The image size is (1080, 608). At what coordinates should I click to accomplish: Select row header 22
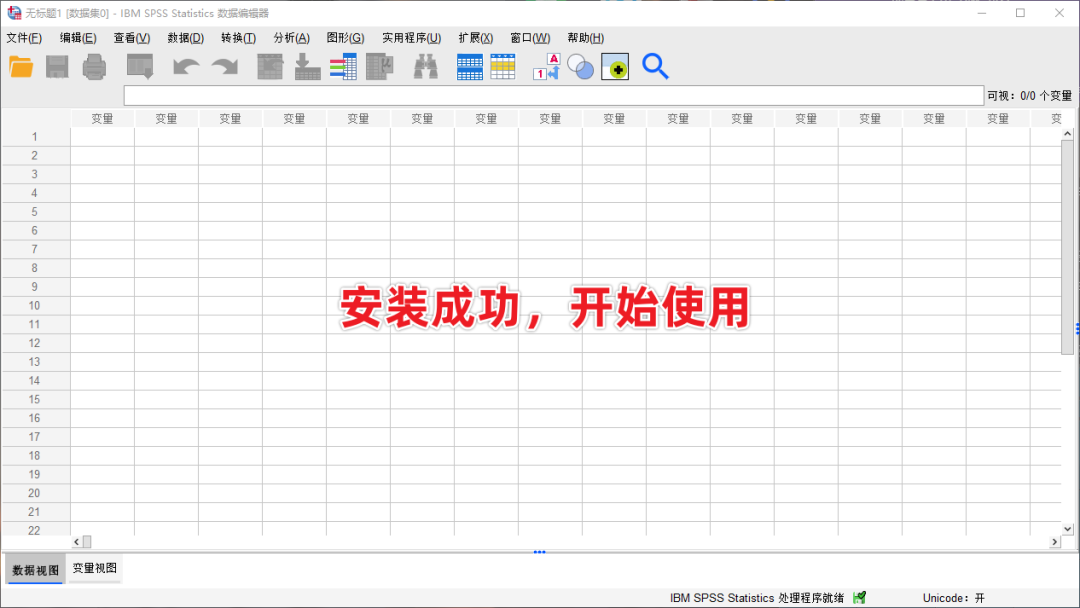(34, 530)
